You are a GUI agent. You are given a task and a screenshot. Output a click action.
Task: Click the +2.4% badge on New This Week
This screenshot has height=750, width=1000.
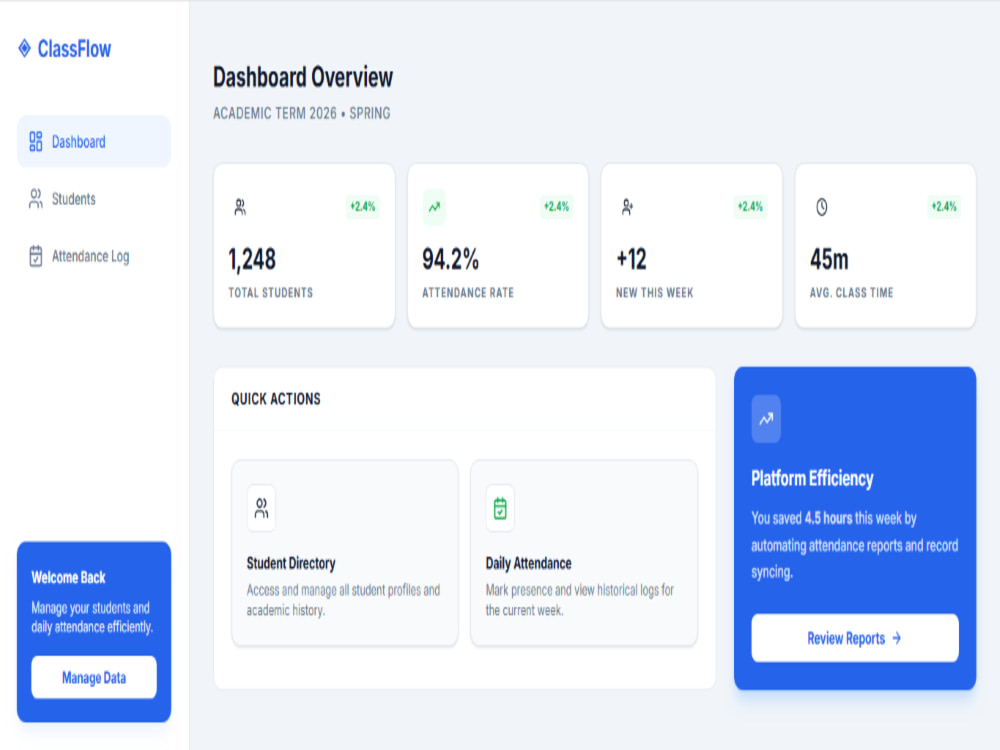(x=751, y=207)
